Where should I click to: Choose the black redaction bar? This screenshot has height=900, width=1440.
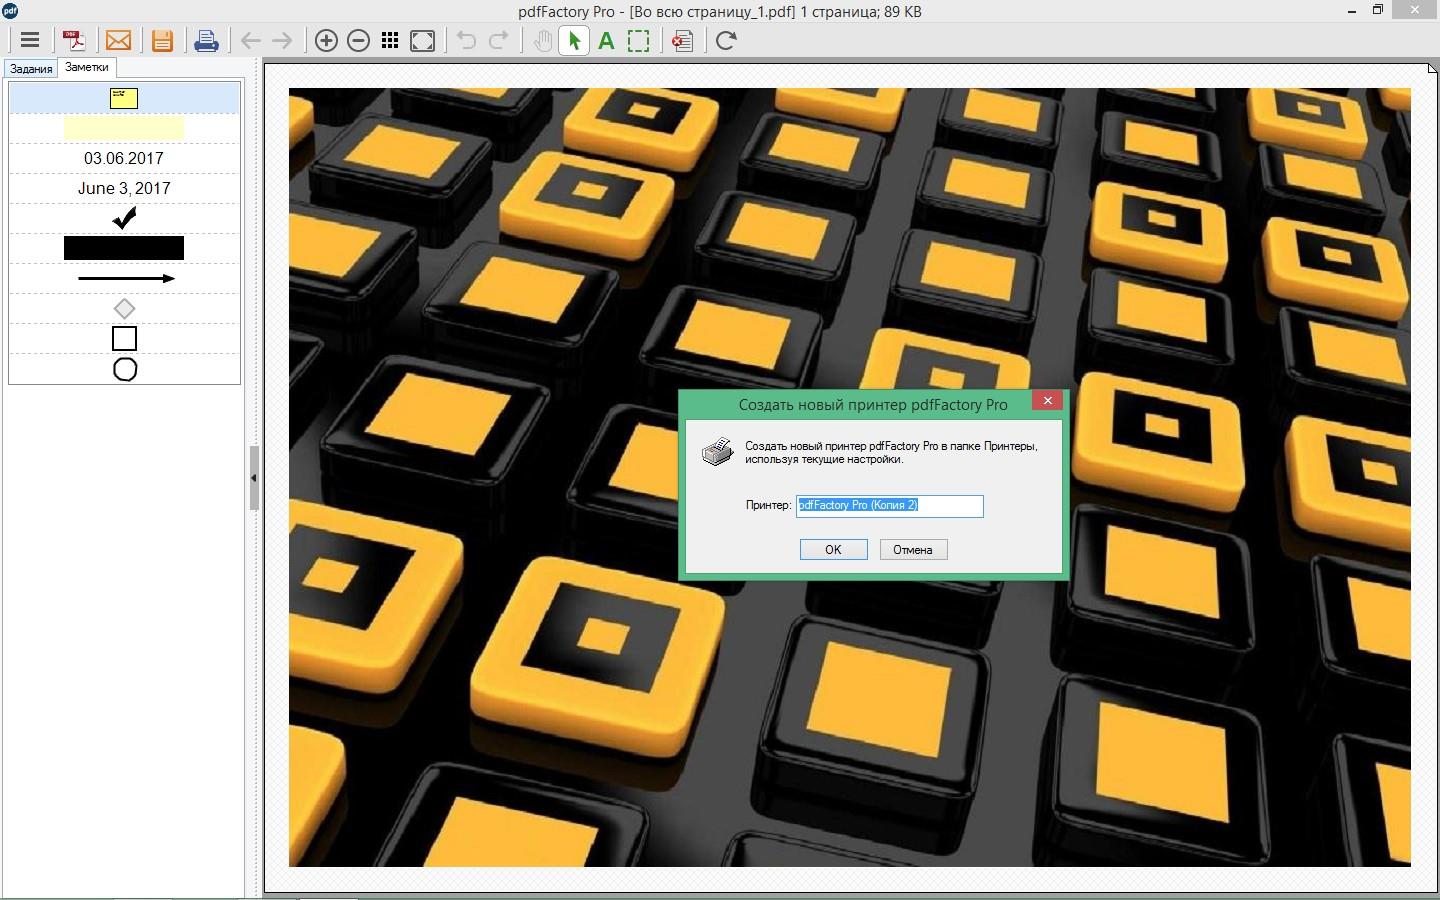pos(124,248)
